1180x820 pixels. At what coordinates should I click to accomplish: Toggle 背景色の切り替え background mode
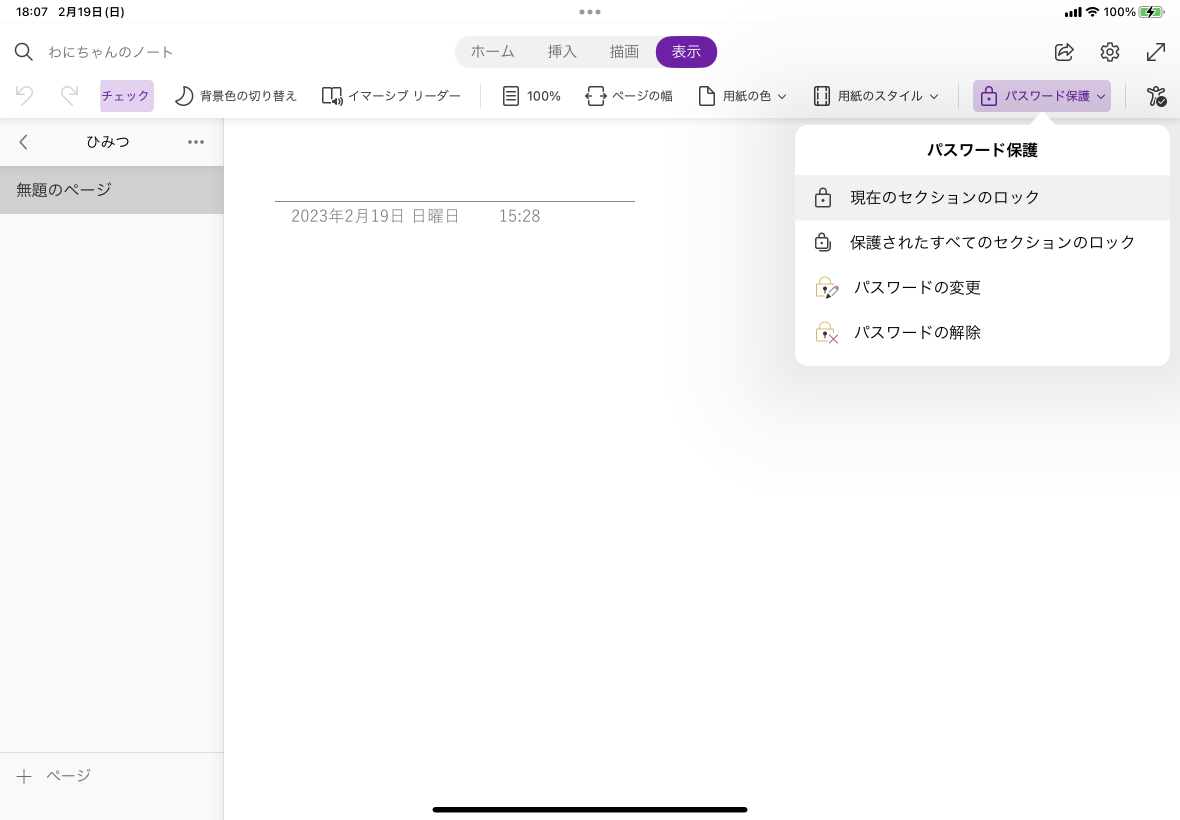coord(236,96)
